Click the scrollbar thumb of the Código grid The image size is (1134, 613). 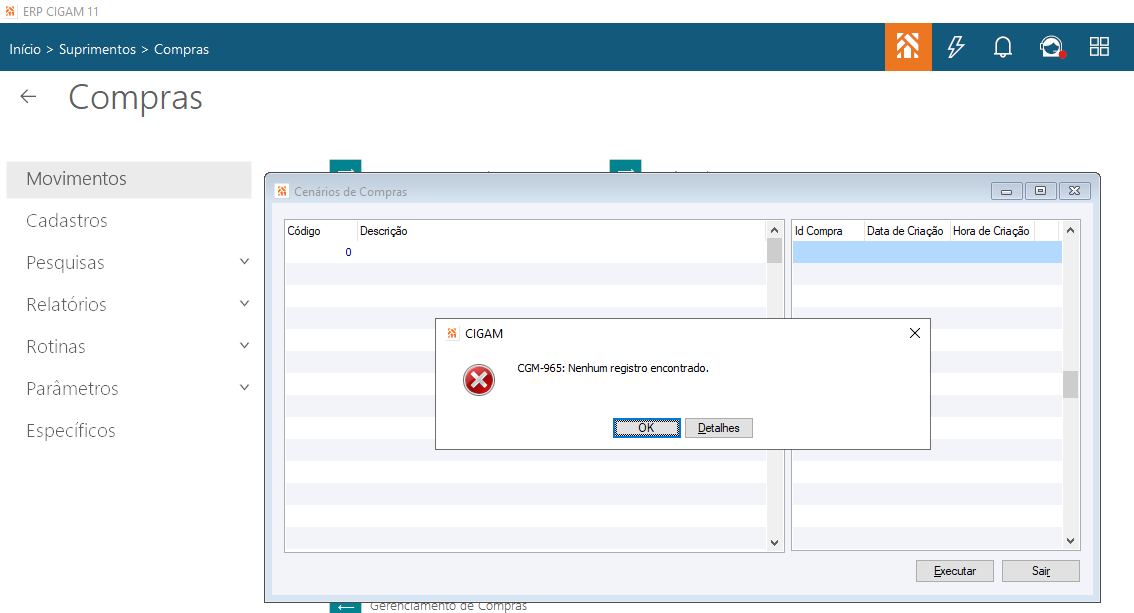[775, 251]
